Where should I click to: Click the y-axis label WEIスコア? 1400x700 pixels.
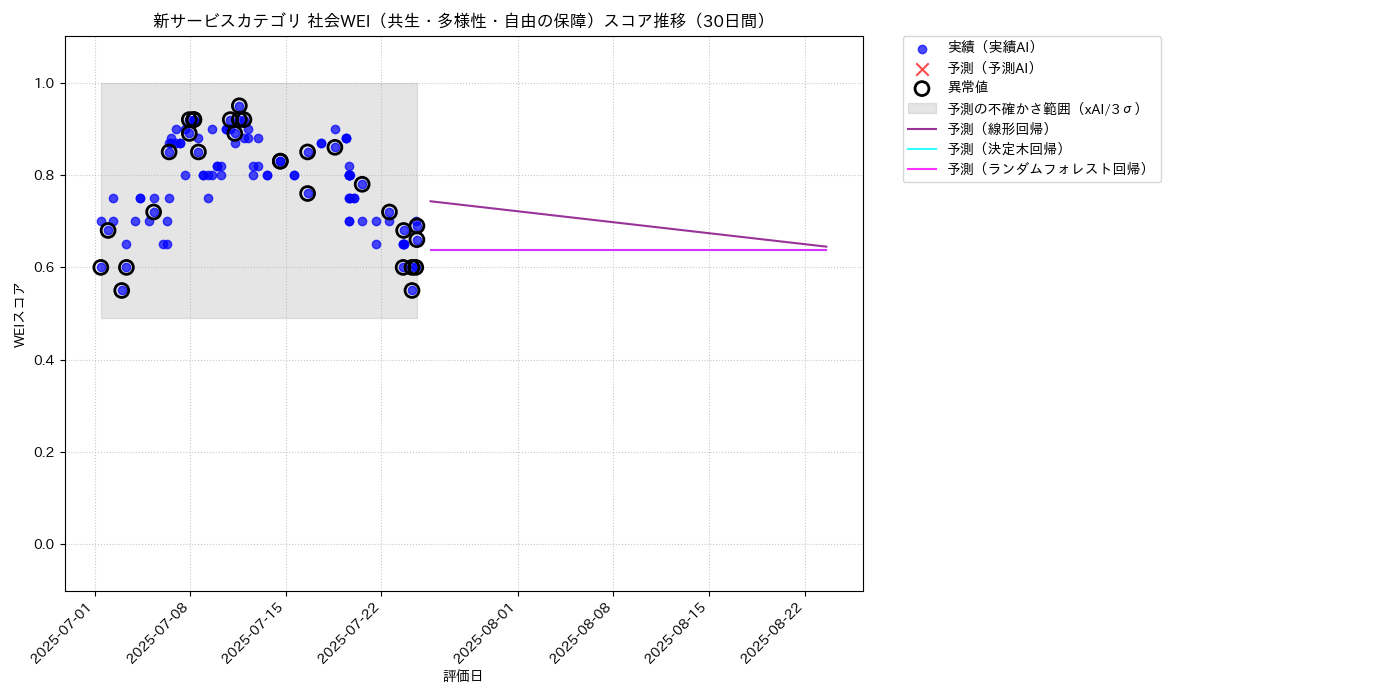[19, 315]
